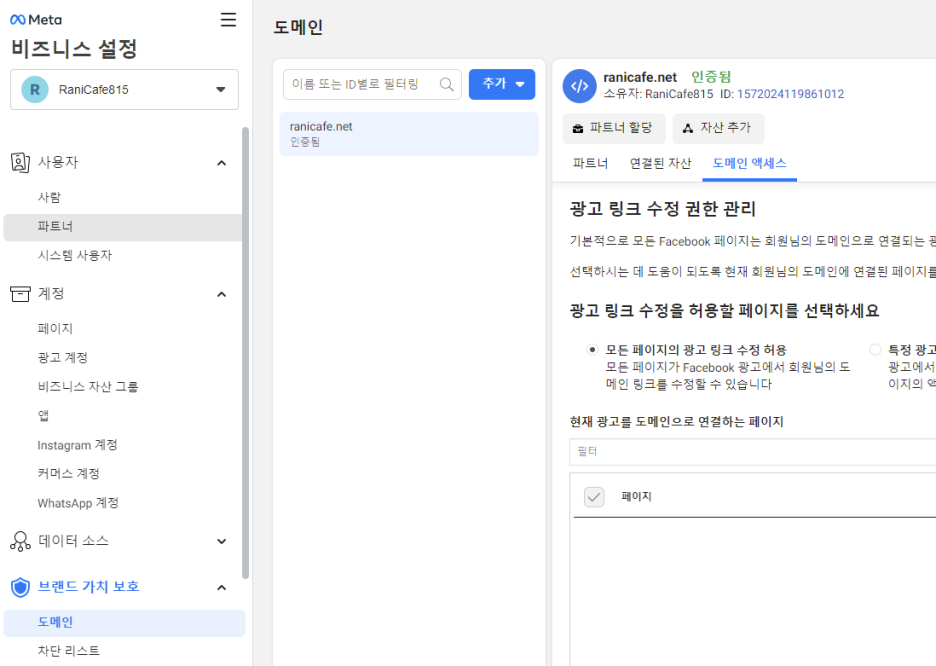
Task: Open 시스템 사용자 in the sidebar
Action: [x=75, y=255]
